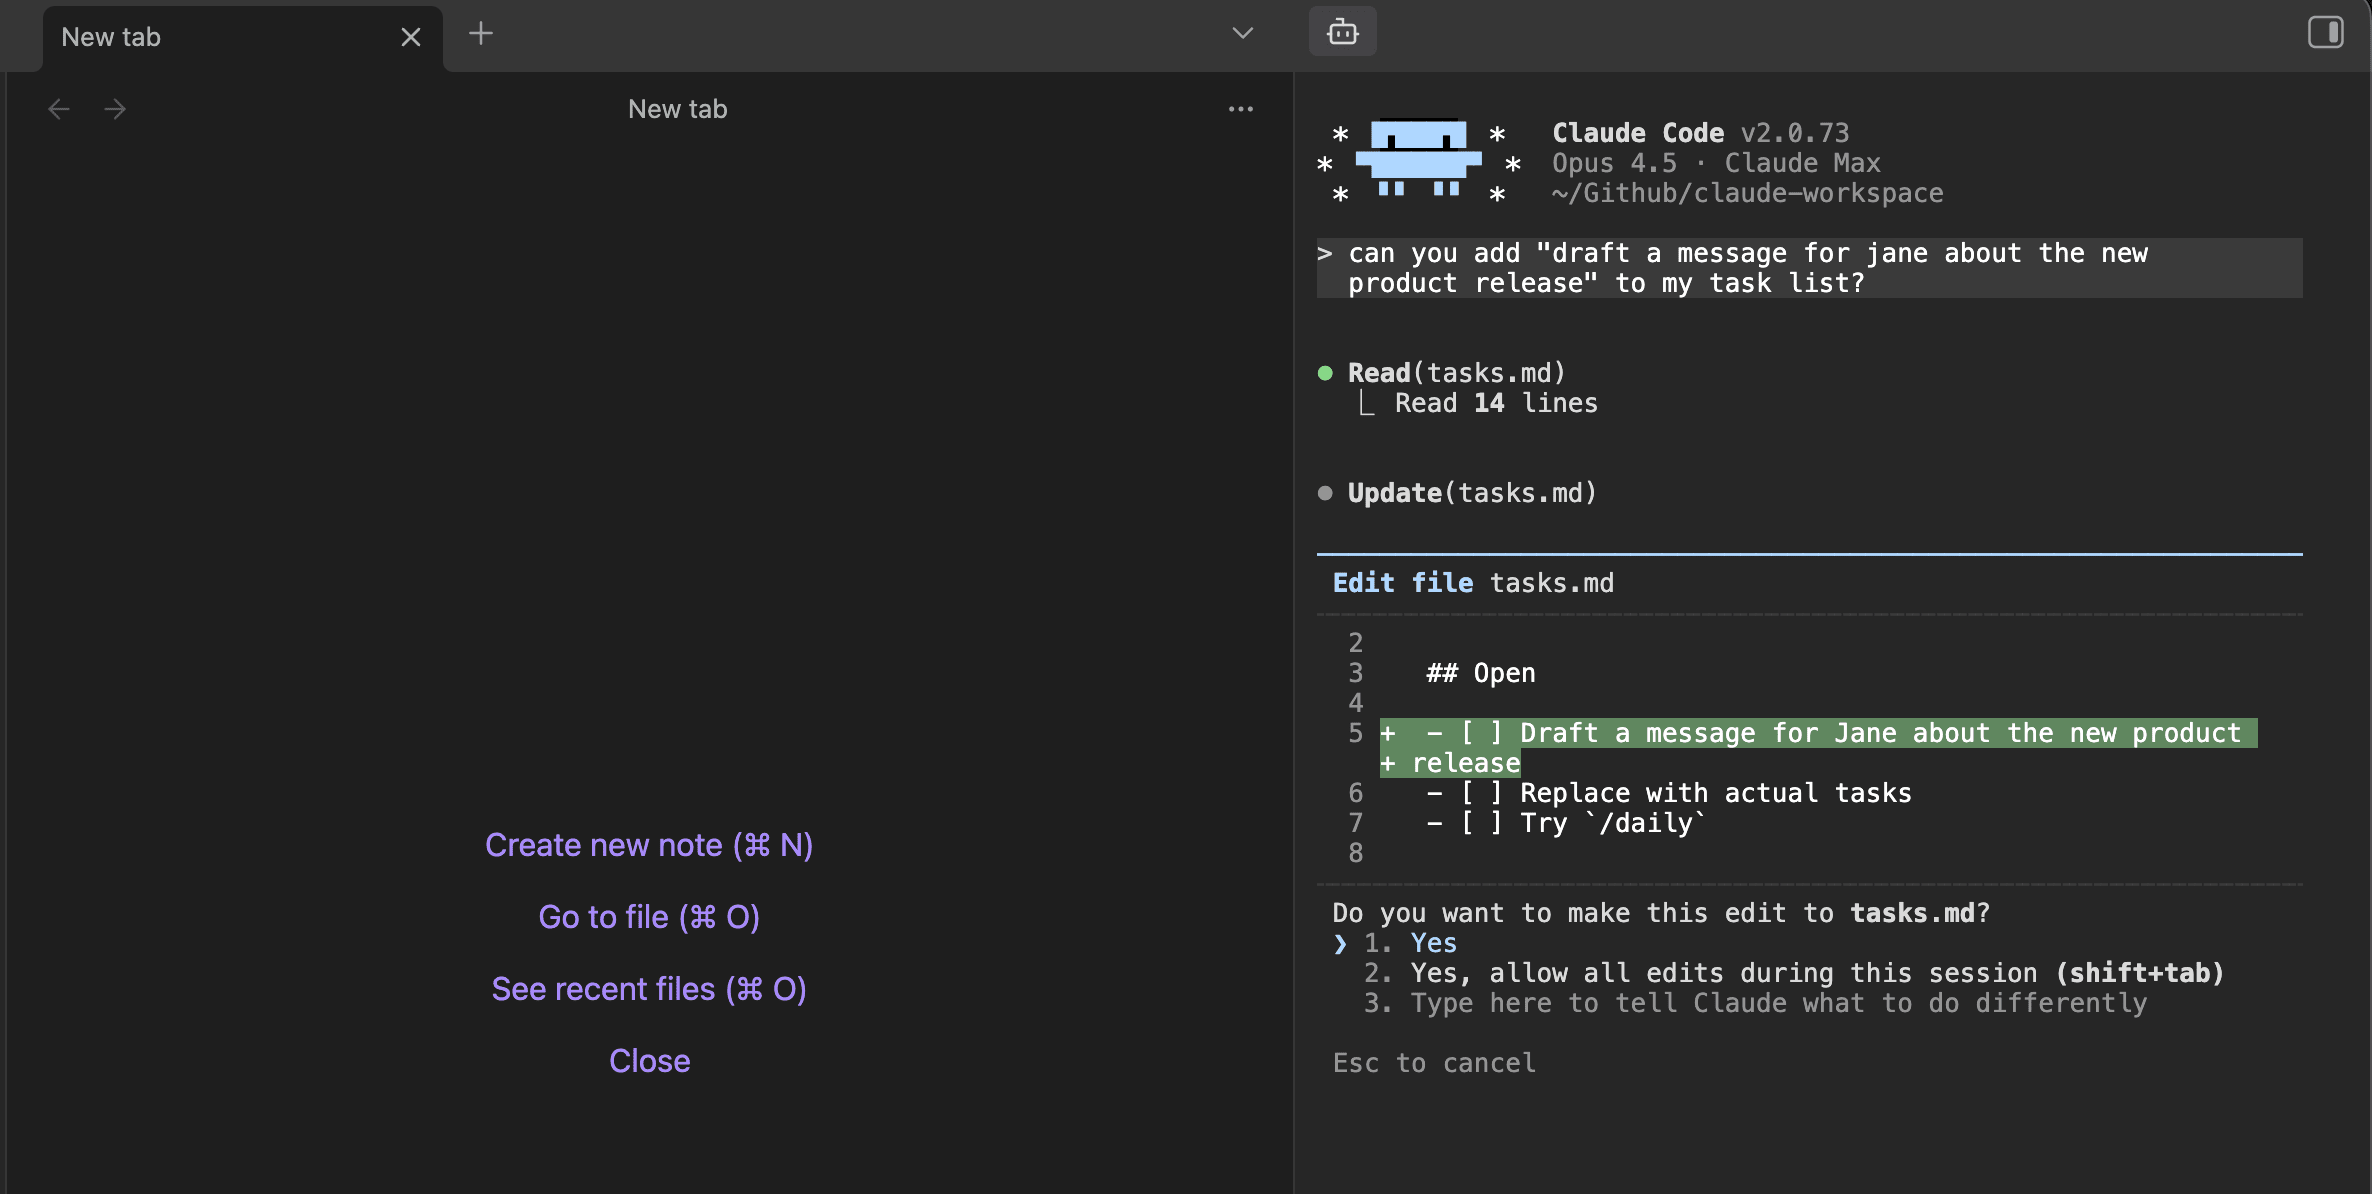Viewport: 2372px width, 1194px height.
Task: Click the New tab pane title
Action: [x=677, y=109]
